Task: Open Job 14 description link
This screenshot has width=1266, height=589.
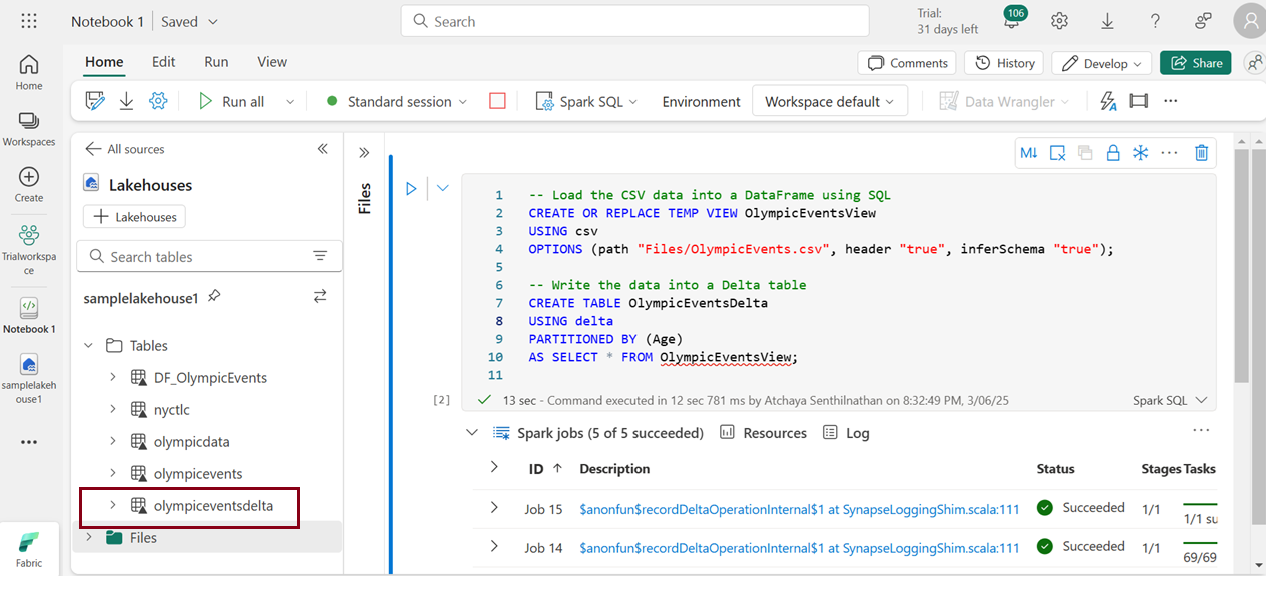Action: (799, 548)
